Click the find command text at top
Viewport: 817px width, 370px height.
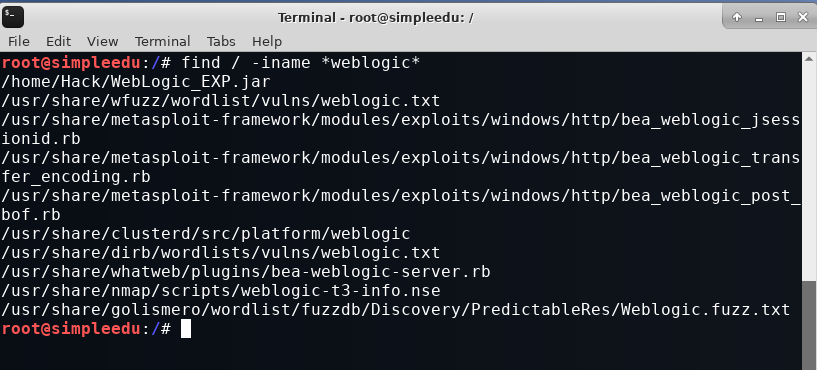point(301,63)
